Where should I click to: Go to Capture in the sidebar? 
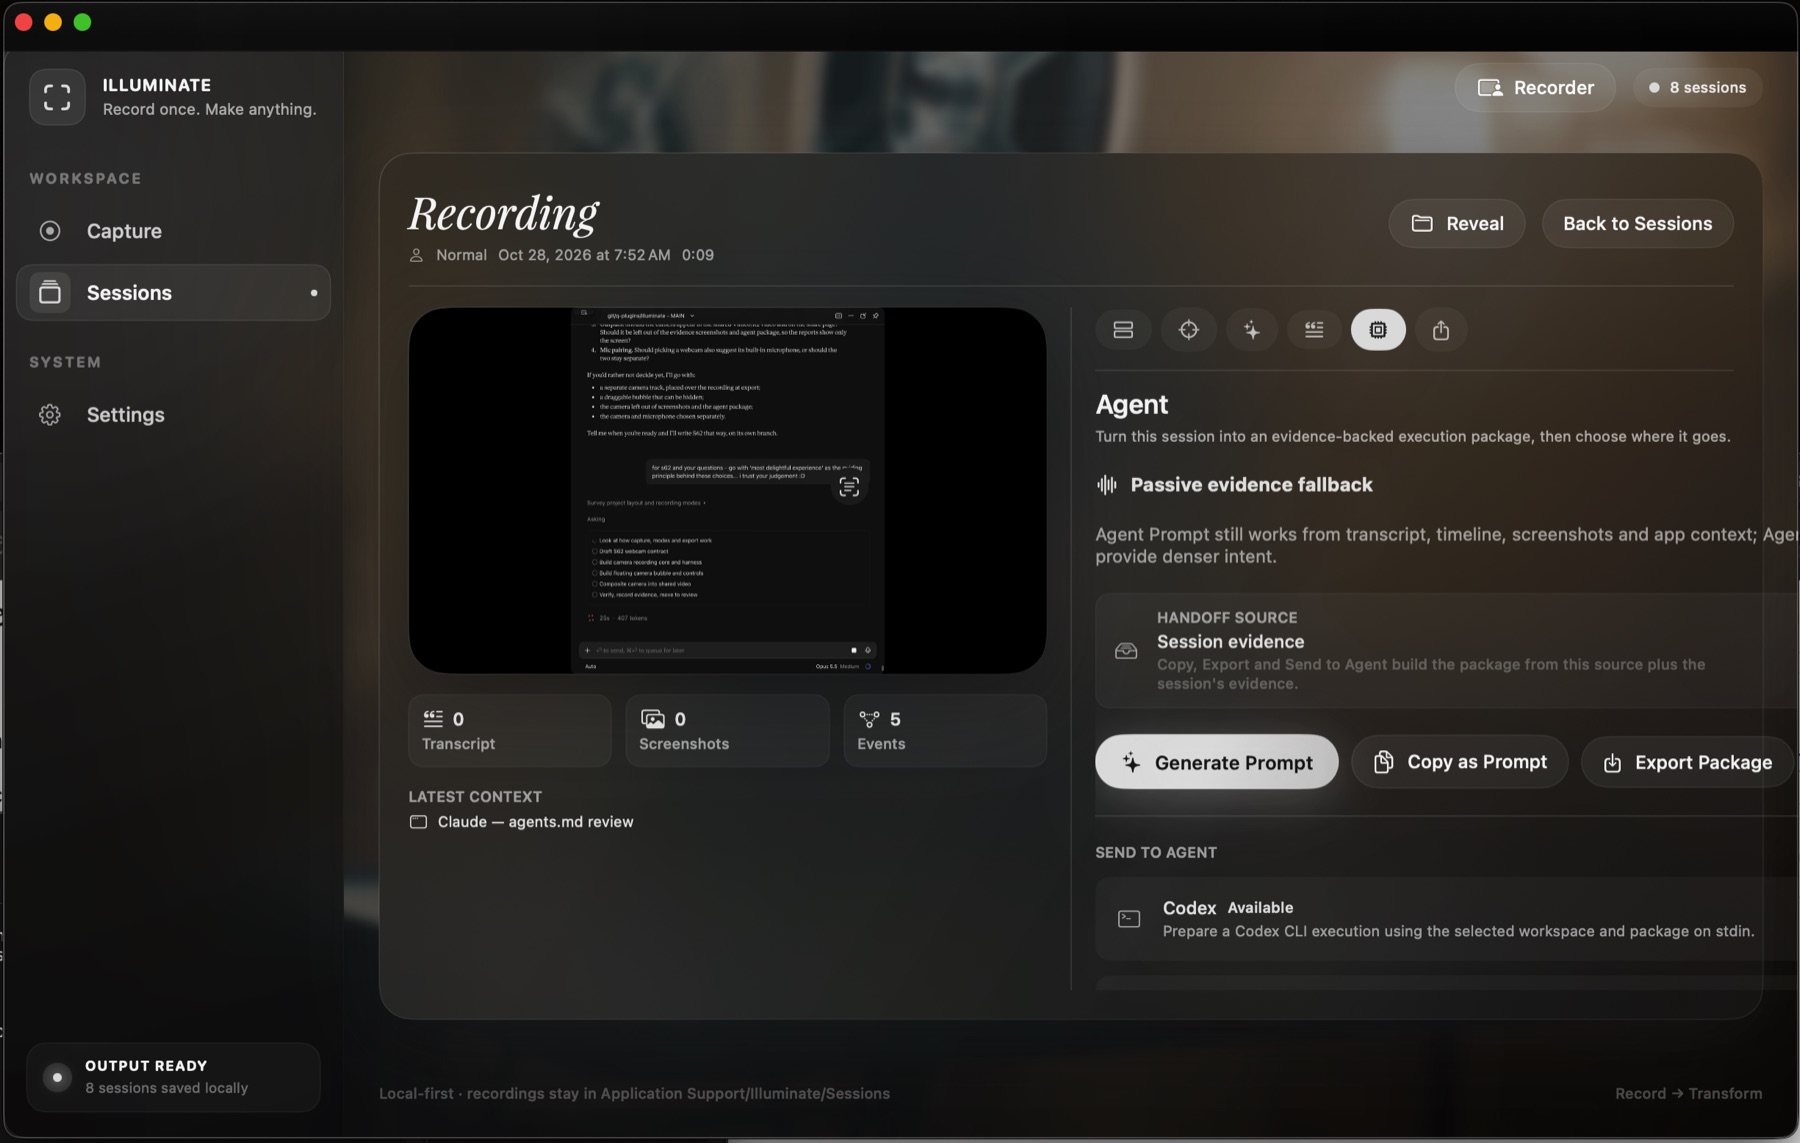[173, 231]
